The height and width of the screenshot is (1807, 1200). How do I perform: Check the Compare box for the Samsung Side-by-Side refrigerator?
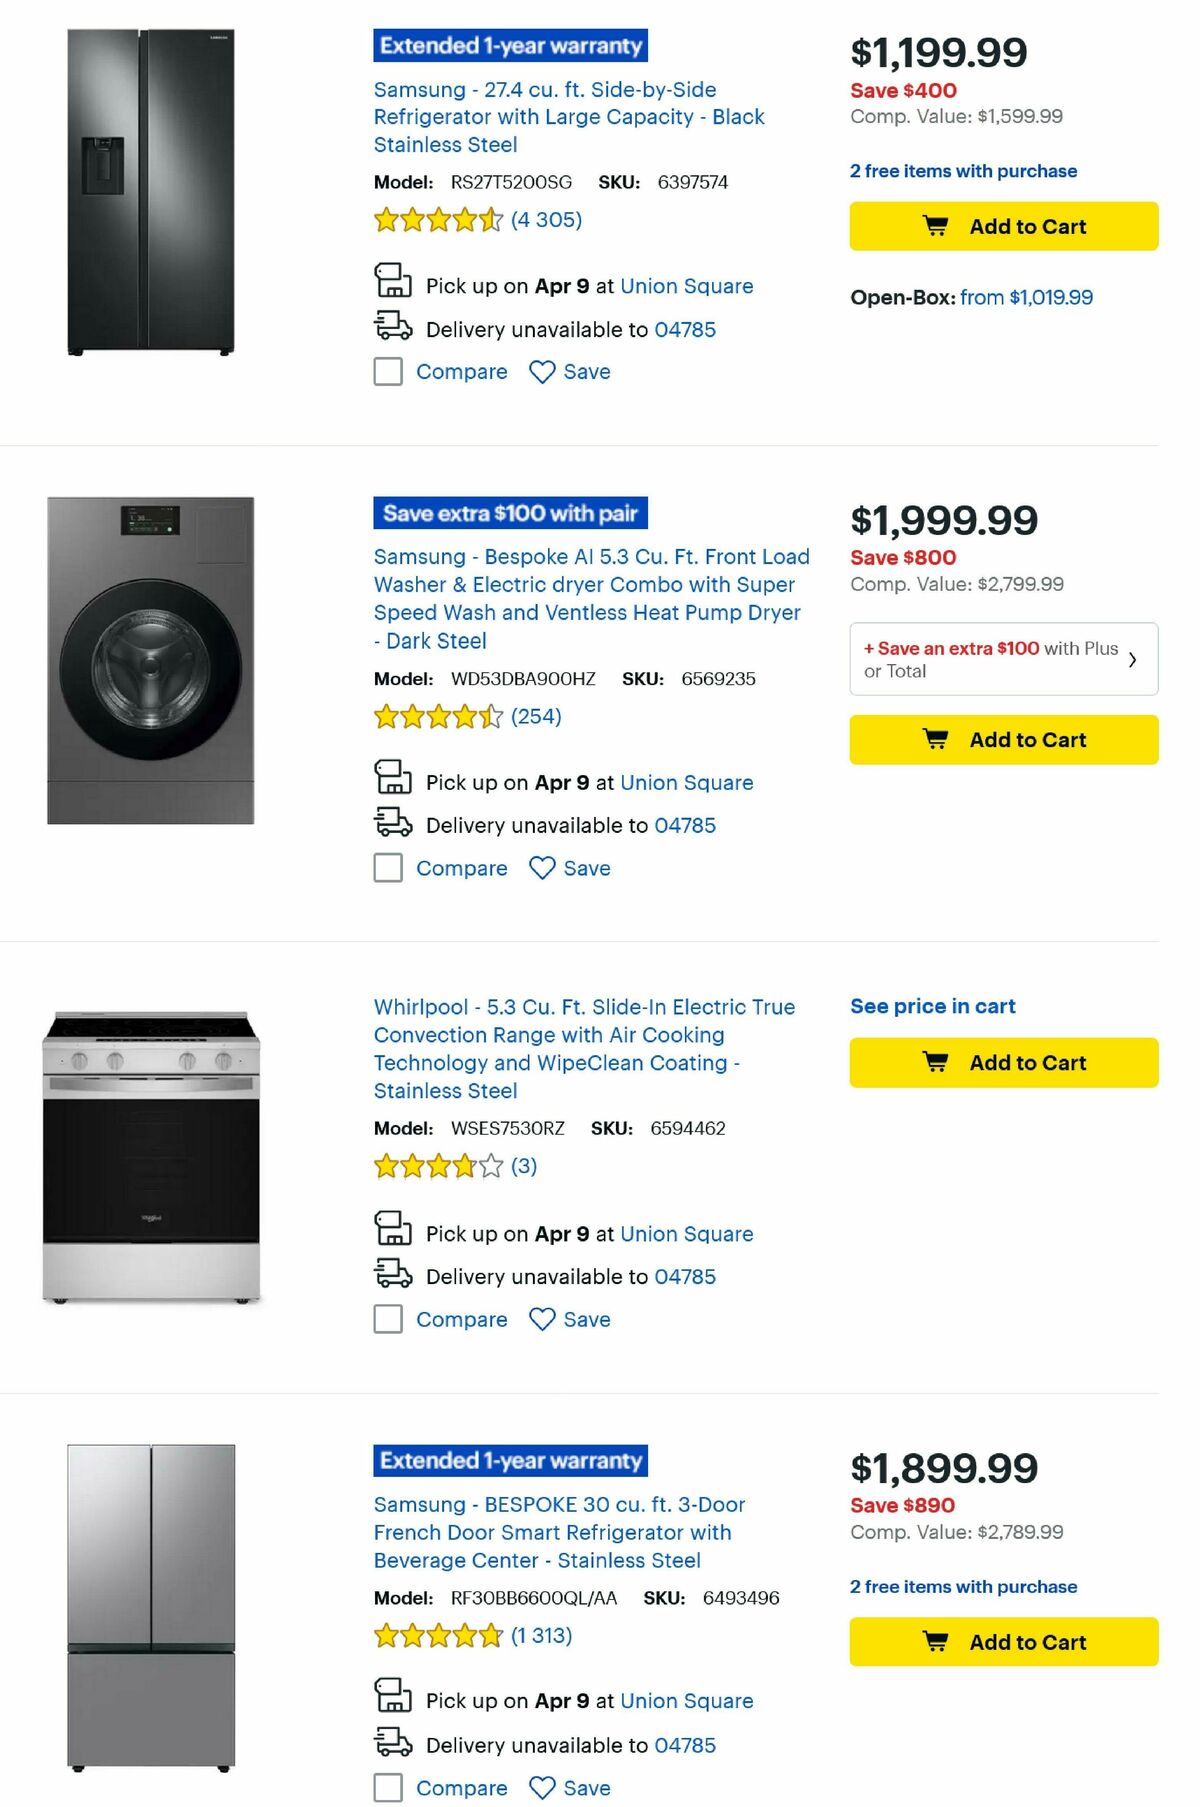click(387, 371)
